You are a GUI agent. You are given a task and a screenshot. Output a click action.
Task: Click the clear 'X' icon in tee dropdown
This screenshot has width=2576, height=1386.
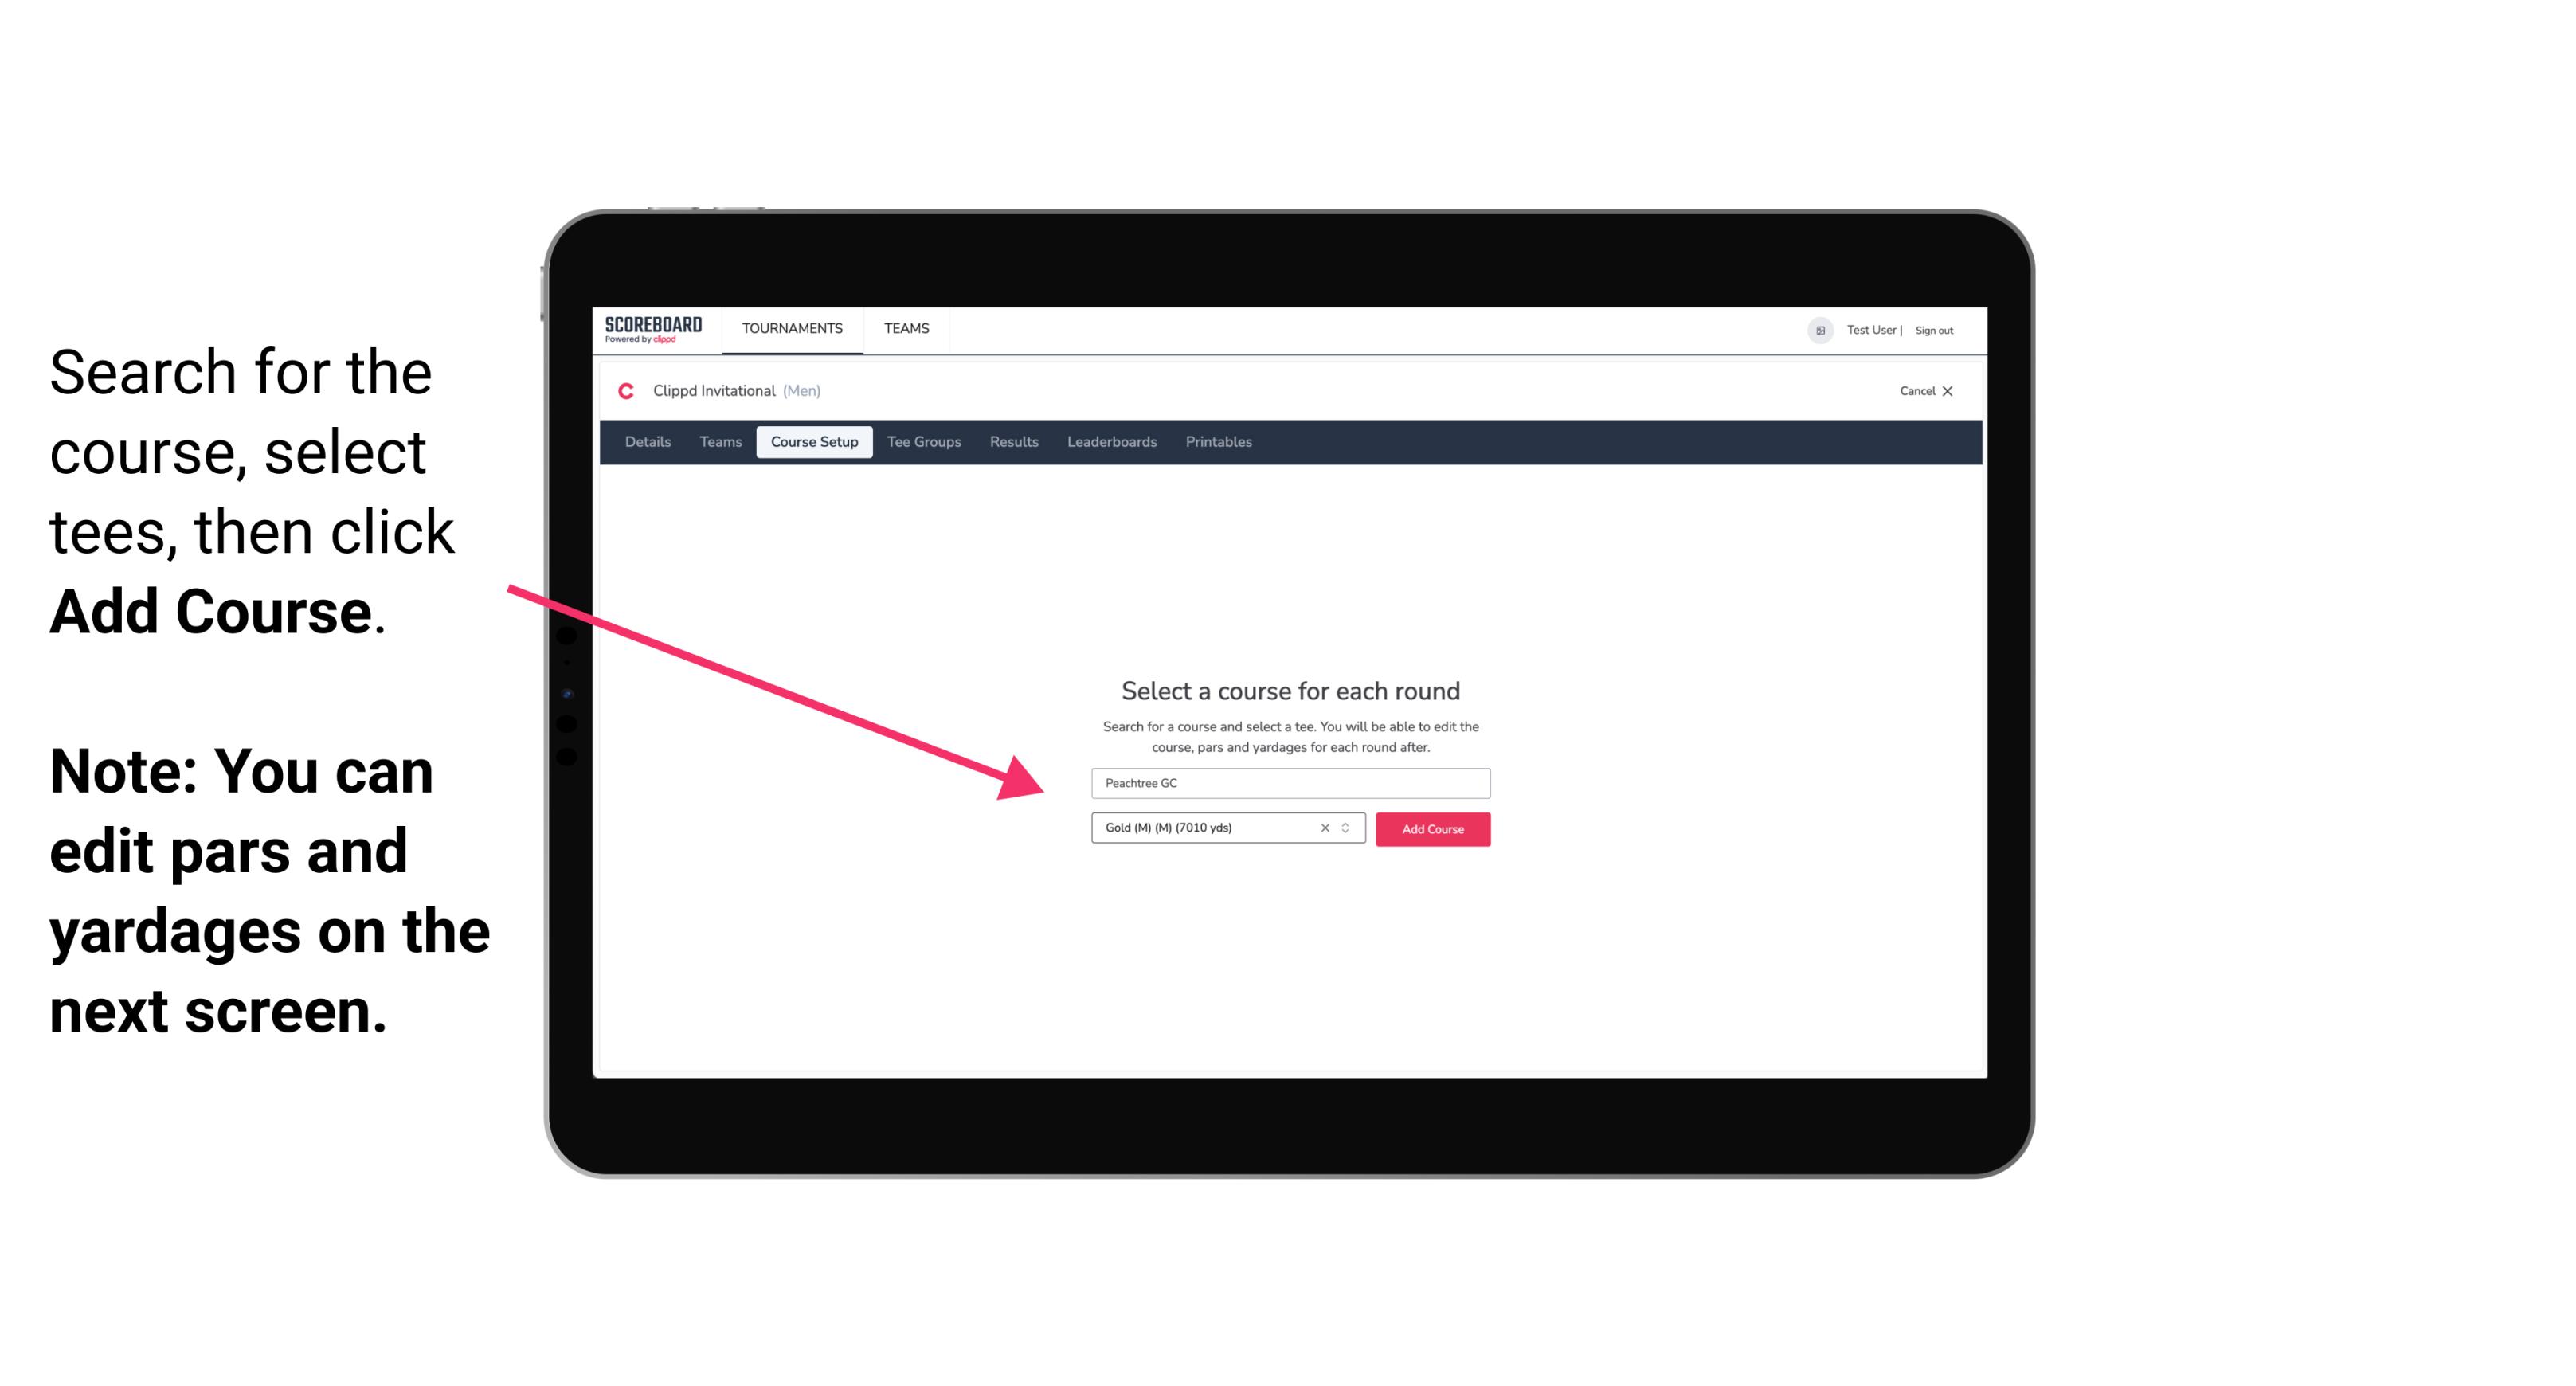pyautogui.click(x=1324, y=829)
